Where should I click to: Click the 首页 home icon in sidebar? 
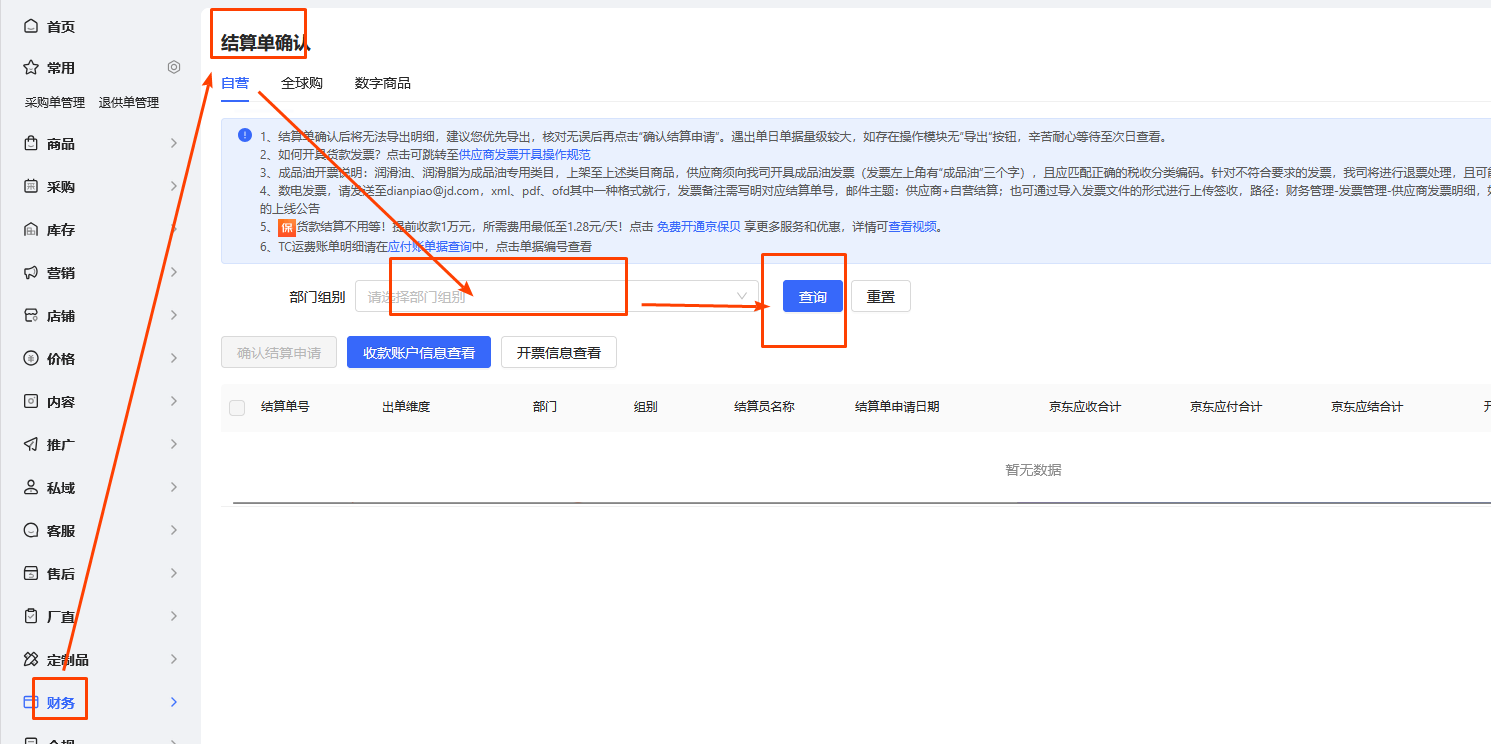pos(31,26)
